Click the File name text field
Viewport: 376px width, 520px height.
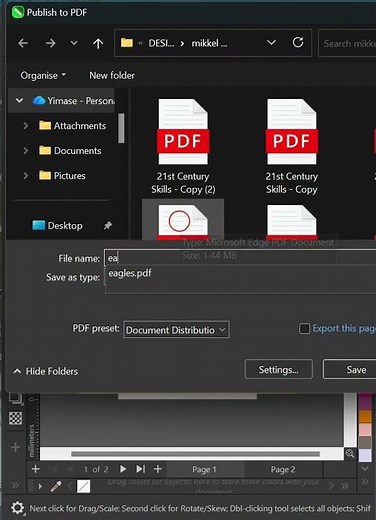240,258
